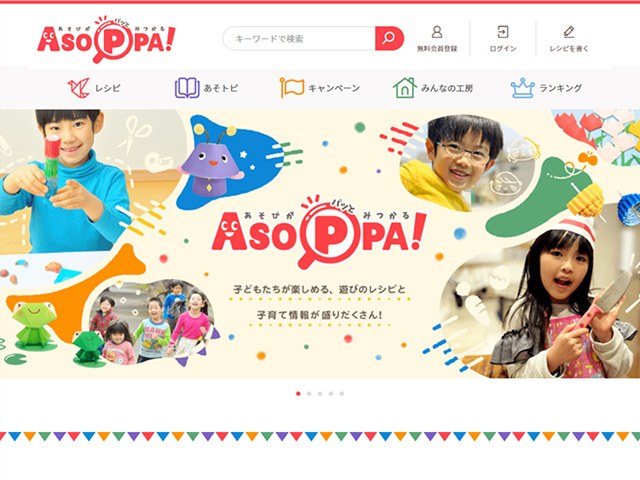The height and width of the screenshot is (480, 640).
Task: Open the みんなの工房 house icon
Action: click(404, 88)
